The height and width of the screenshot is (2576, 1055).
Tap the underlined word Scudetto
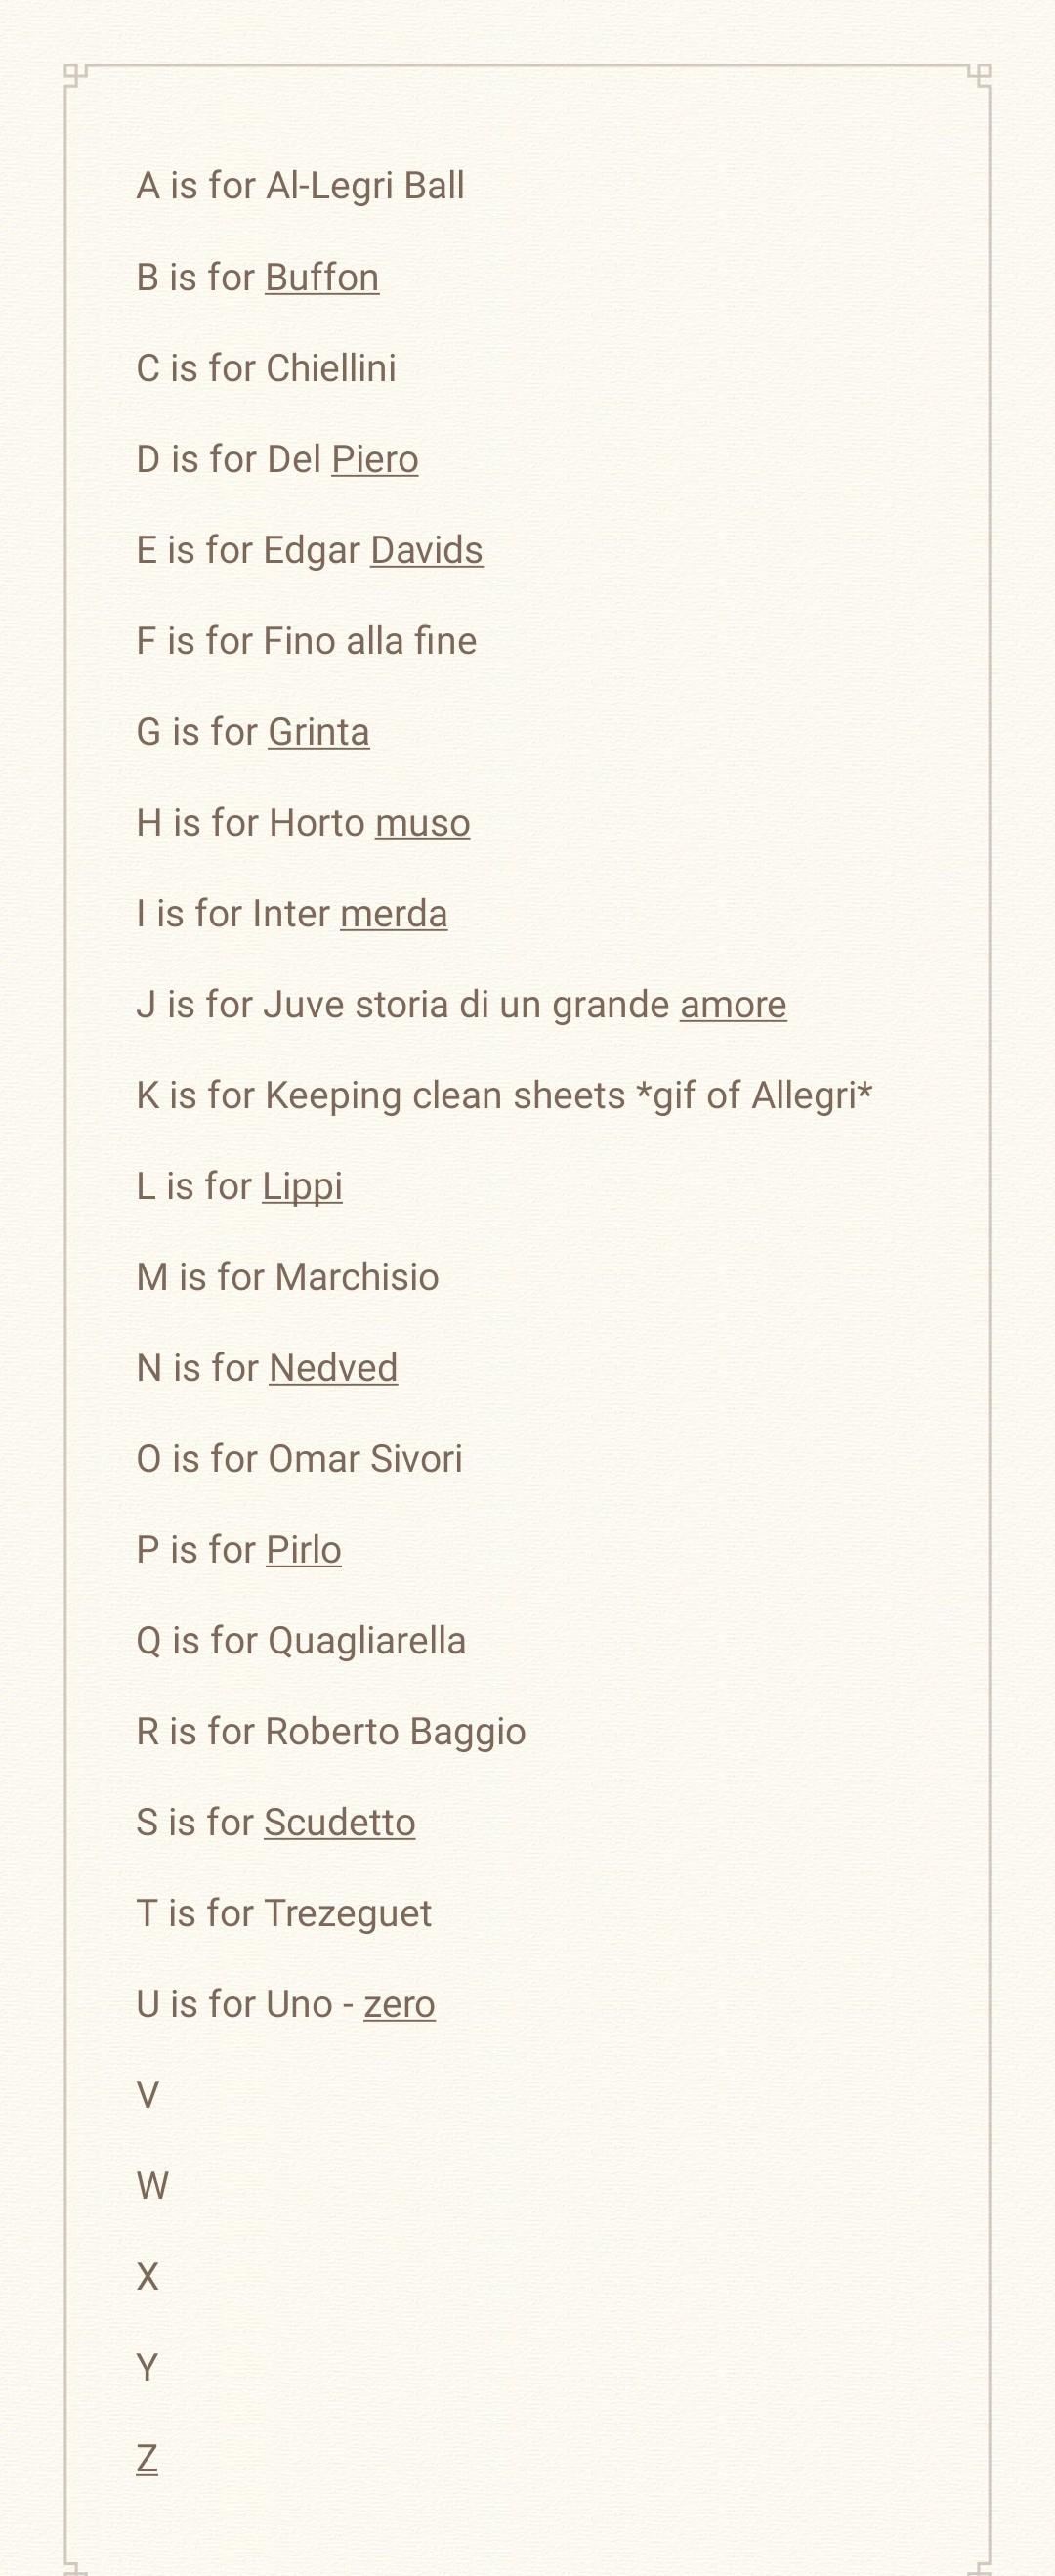coord(340,1823)
